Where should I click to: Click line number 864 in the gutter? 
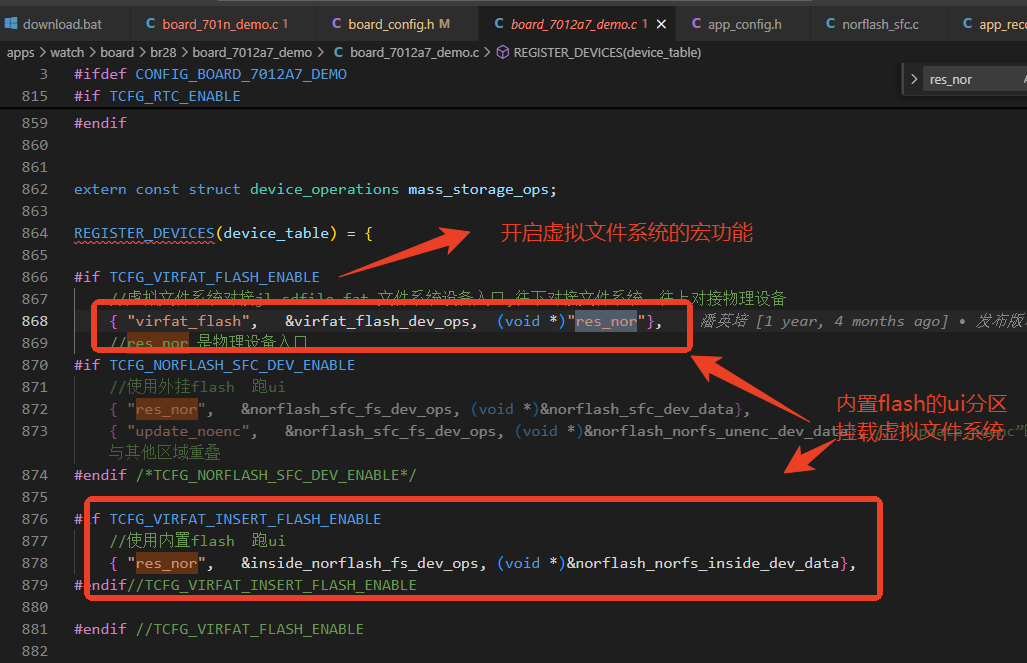tap(35, 233)
